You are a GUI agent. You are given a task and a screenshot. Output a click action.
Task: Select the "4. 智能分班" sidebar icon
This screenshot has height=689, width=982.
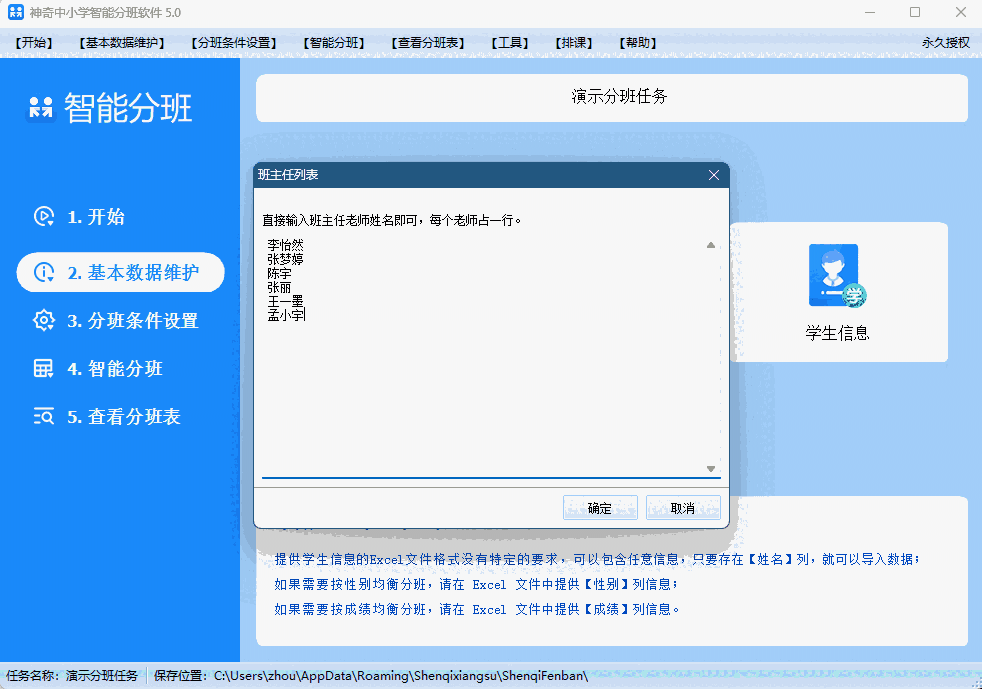(x=43, y=369)
